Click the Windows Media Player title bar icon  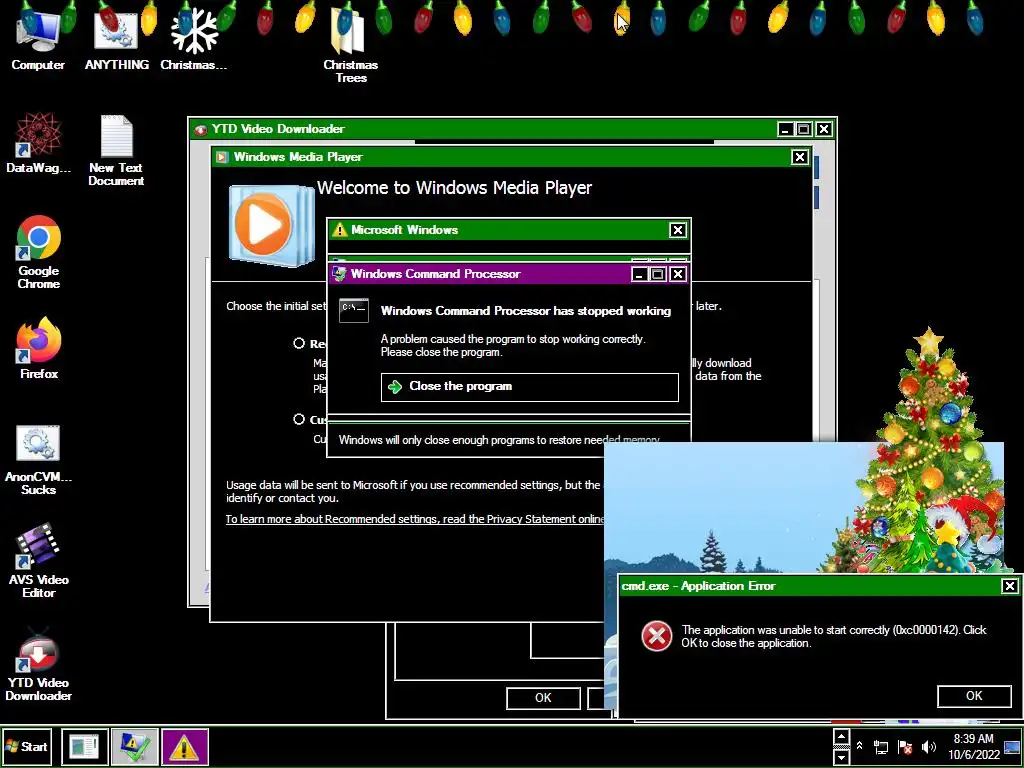click(x=223, y=157)
